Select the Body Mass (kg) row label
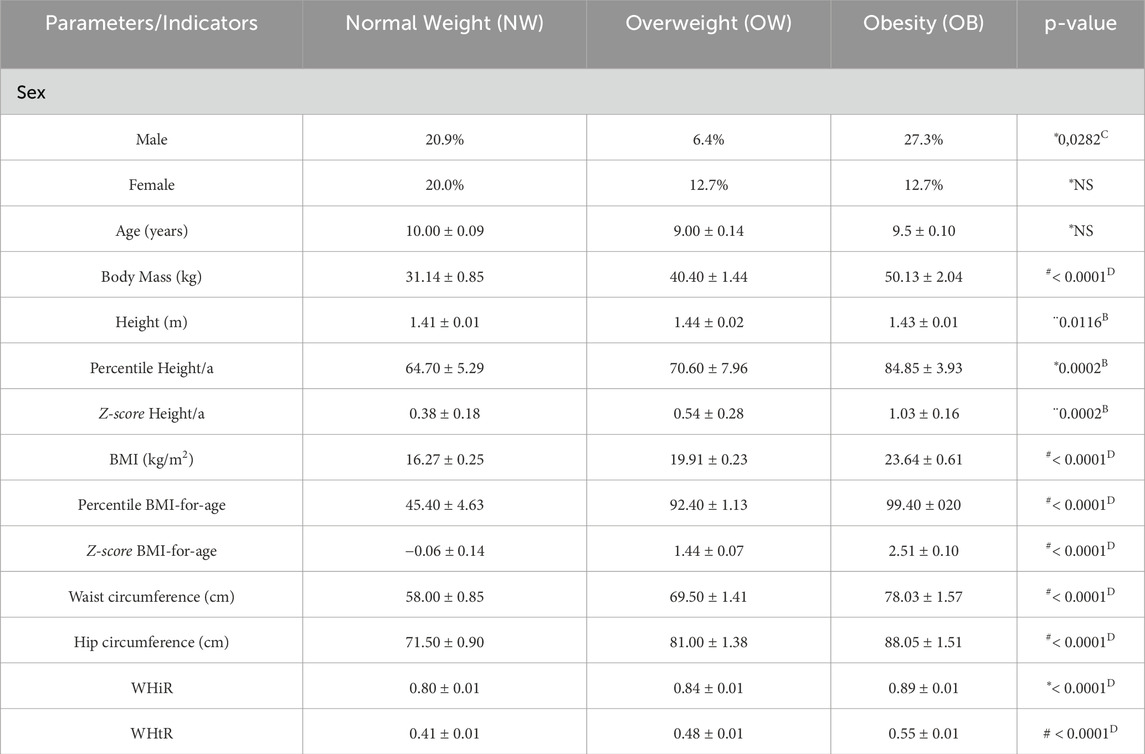 151,277
